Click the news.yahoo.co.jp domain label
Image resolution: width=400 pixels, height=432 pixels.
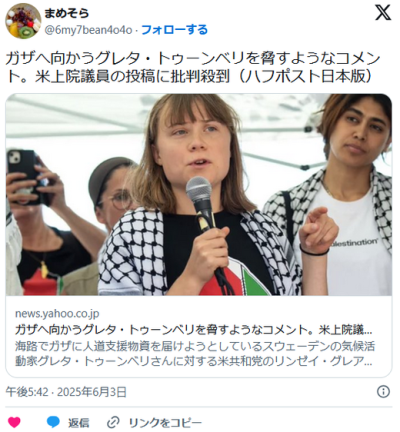tap(57, 314)
